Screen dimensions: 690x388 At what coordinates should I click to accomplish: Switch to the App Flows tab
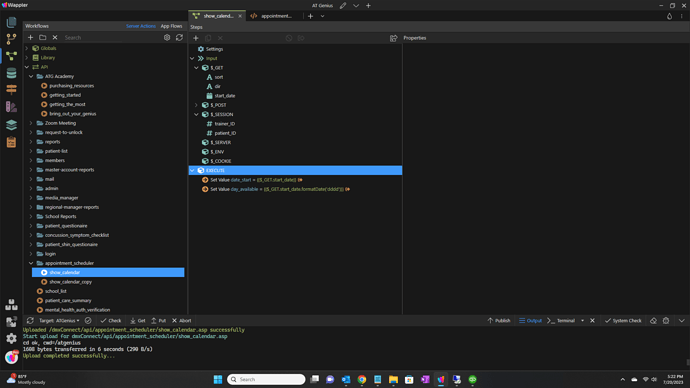click(x=171, y=26)
